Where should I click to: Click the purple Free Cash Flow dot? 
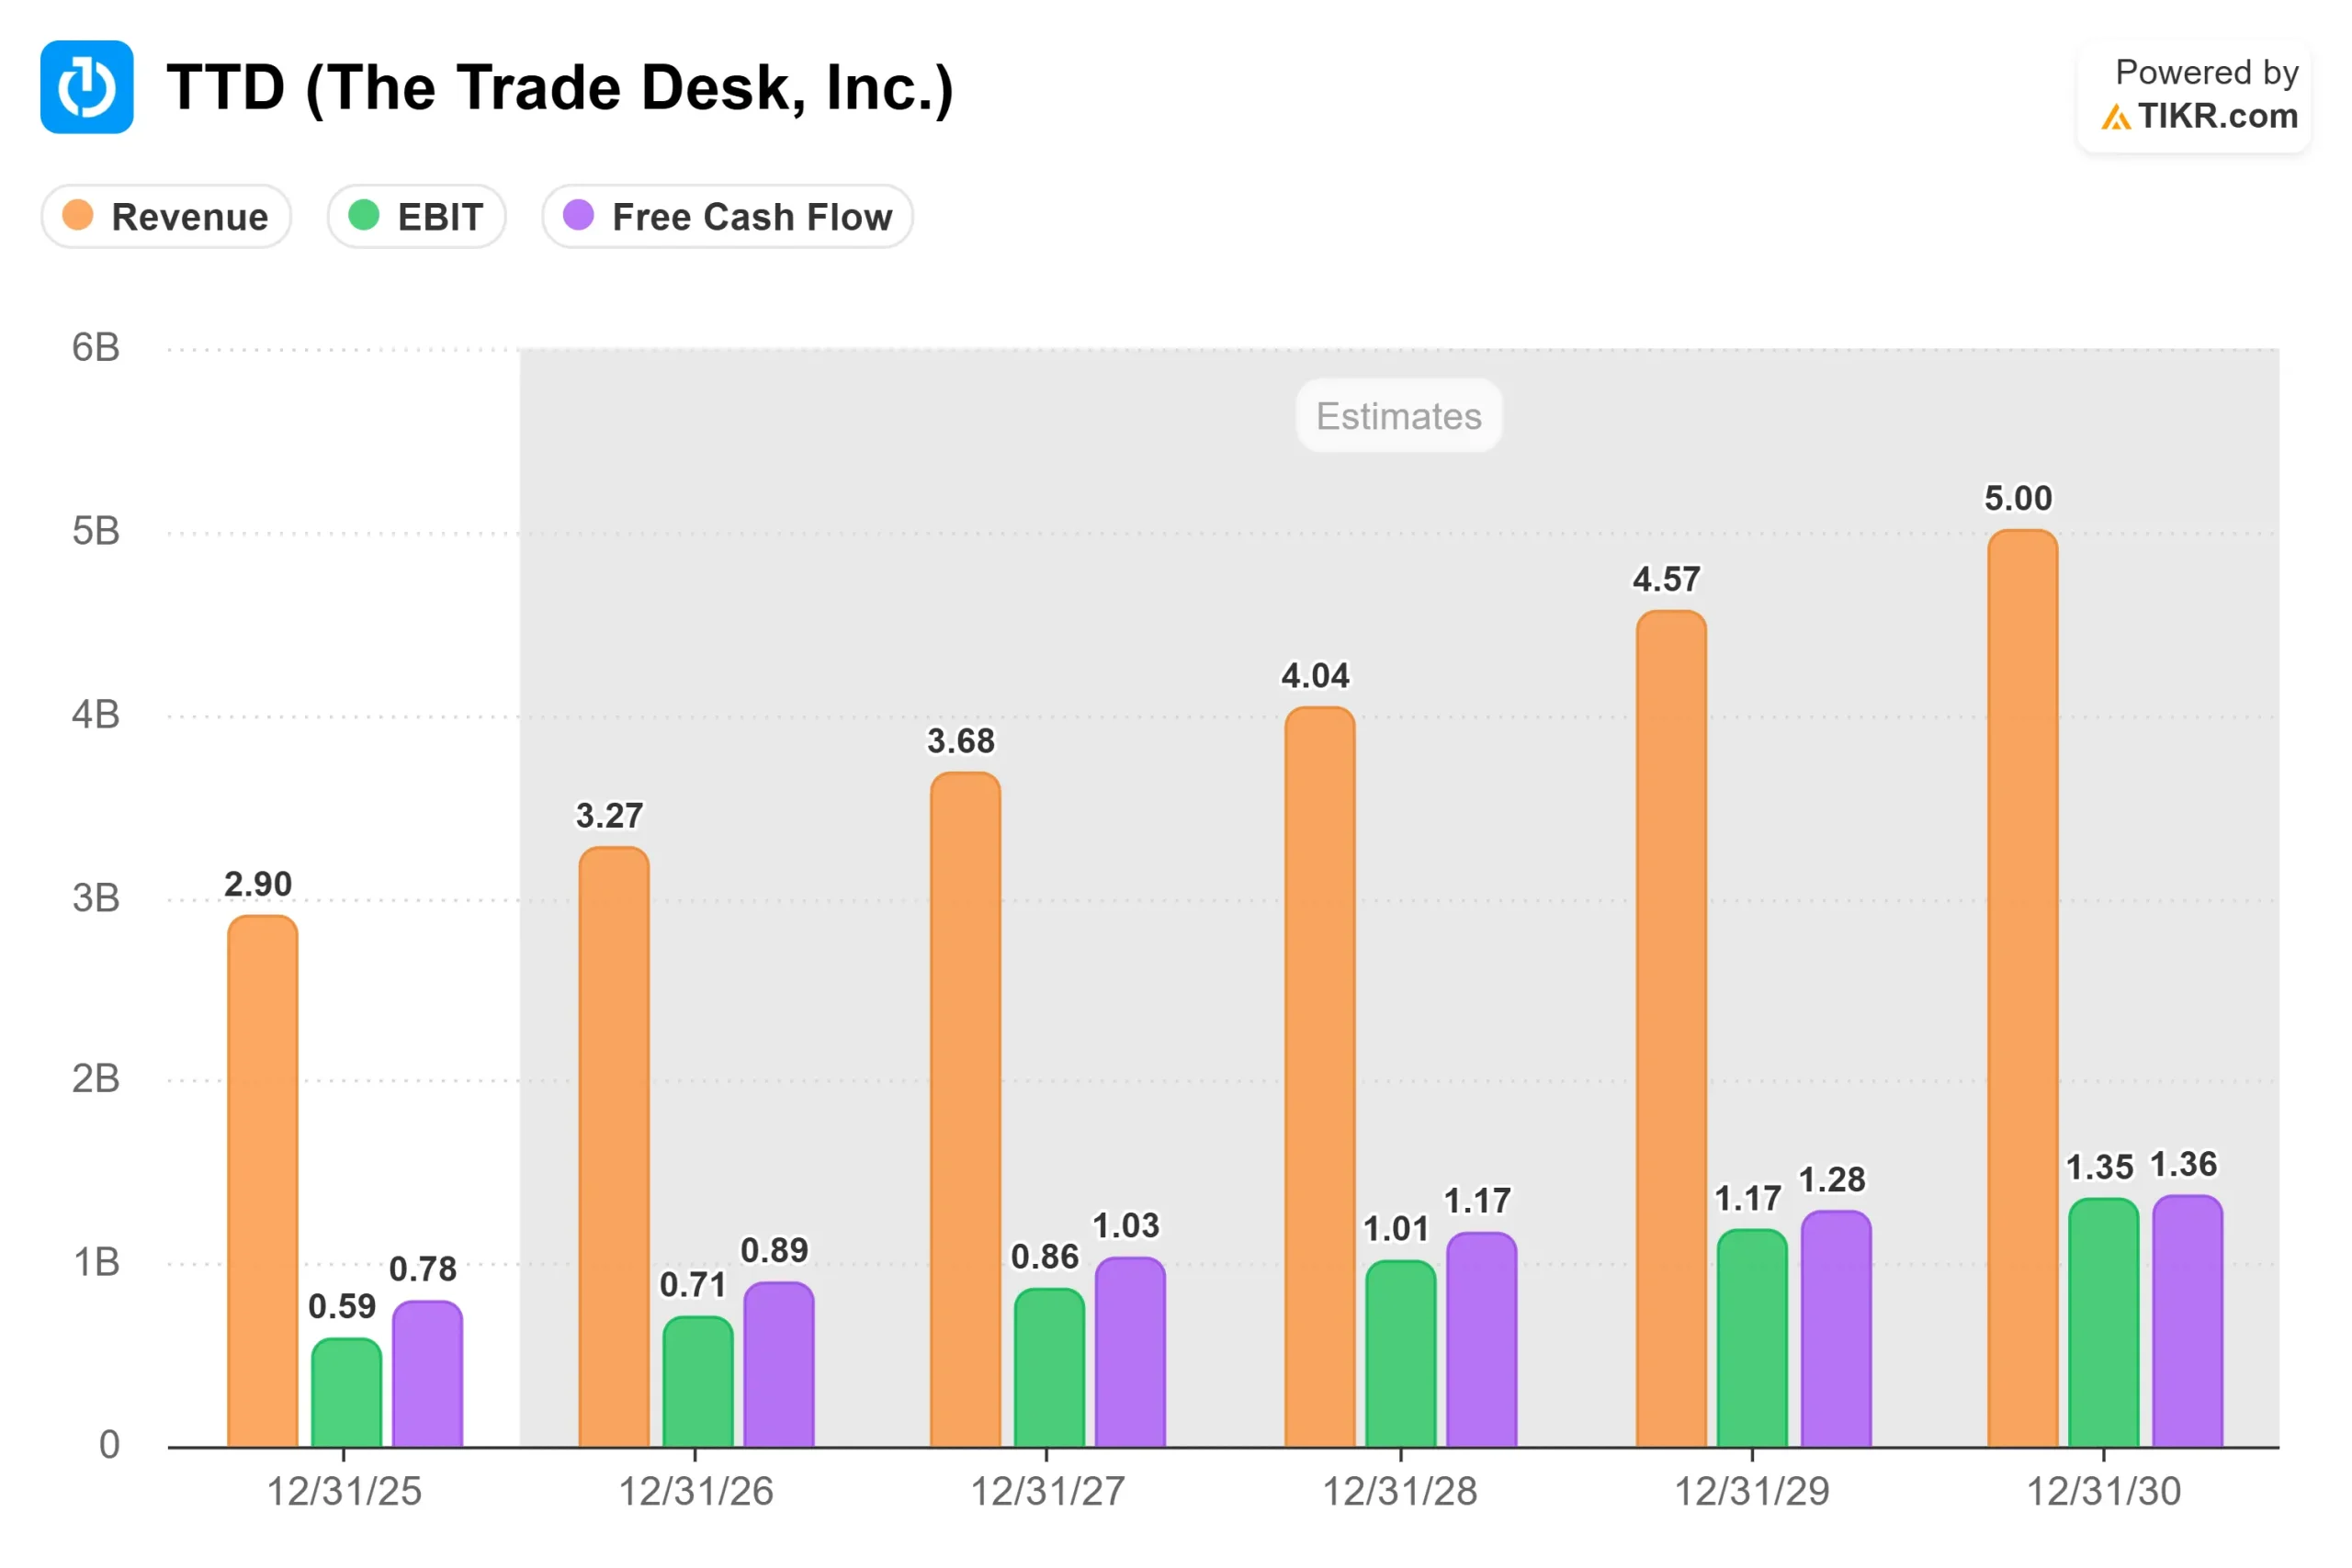coord(579,215)
